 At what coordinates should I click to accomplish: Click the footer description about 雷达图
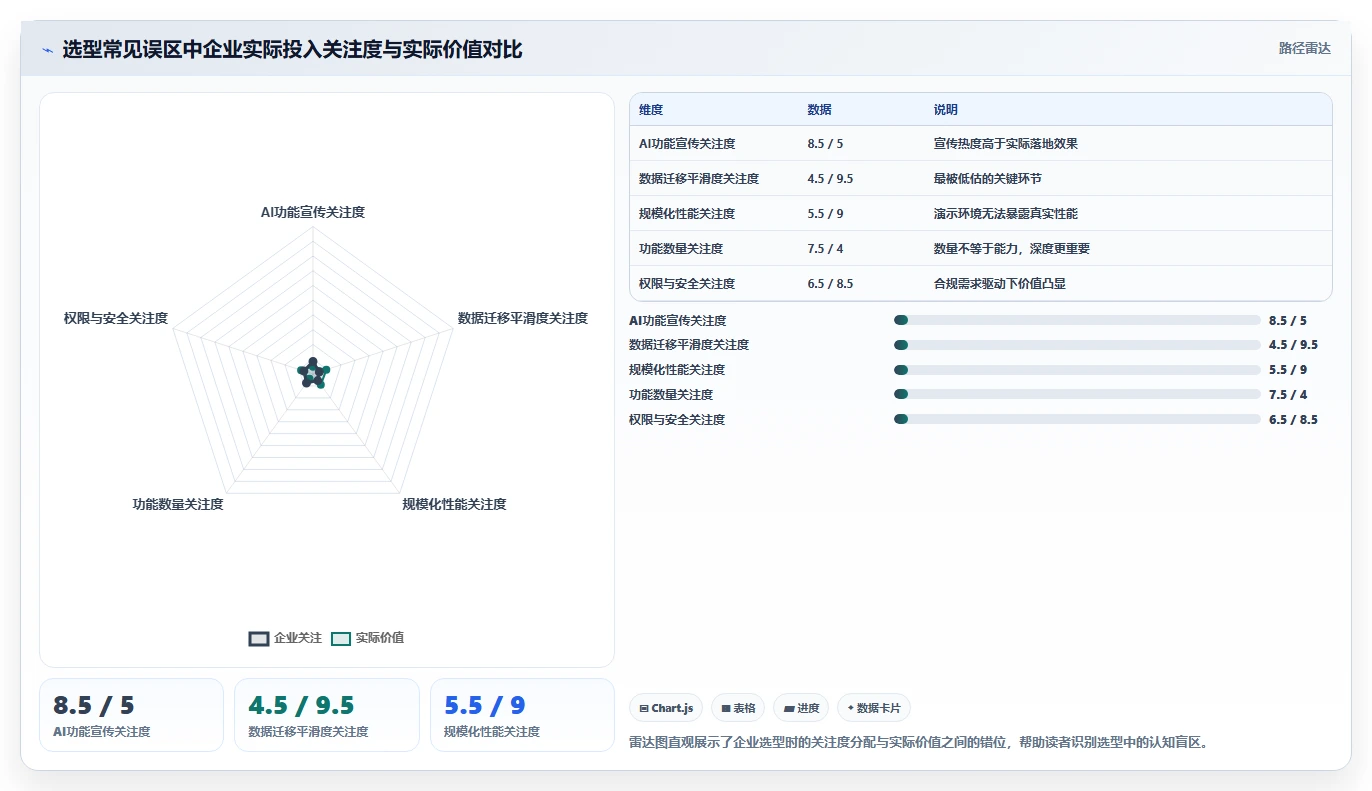click(918, 742)
